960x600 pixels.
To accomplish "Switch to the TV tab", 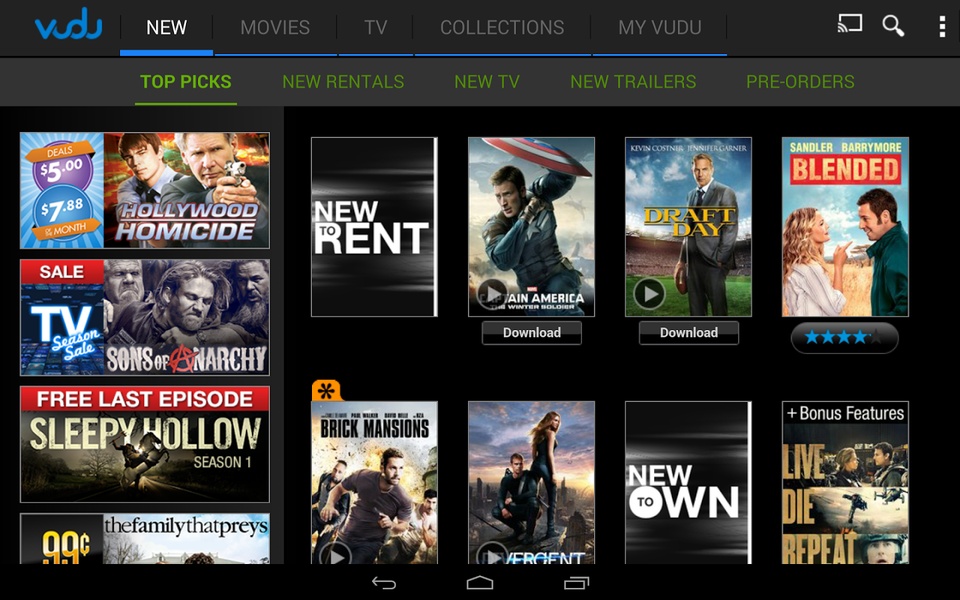I will [x=375, y=28].
